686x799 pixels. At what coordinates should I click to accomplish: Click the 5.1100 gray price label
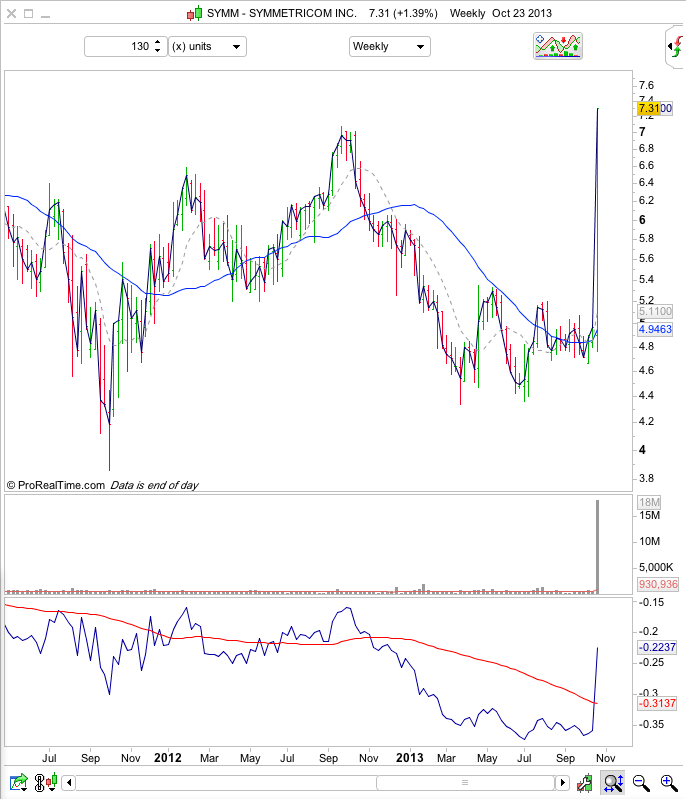click(x=655, y=311)
